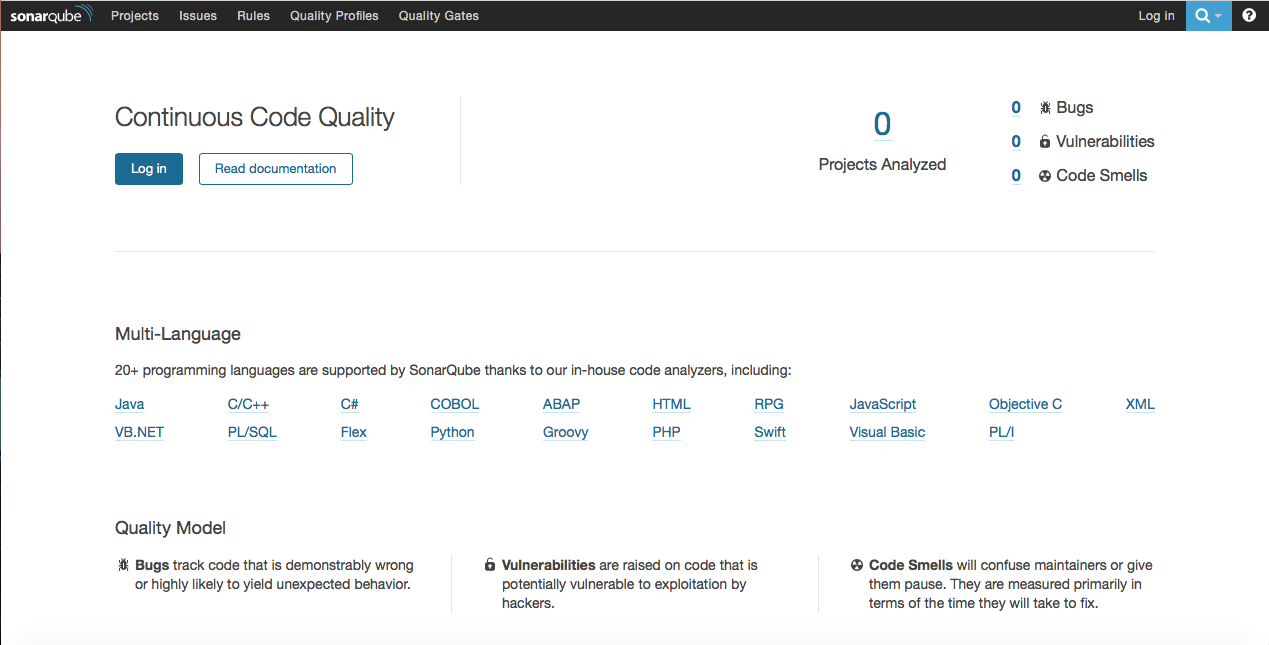Click the Vulnerabilities lock icon in stats
This screenshot has width=1269, height=645.
point(1045,142)
